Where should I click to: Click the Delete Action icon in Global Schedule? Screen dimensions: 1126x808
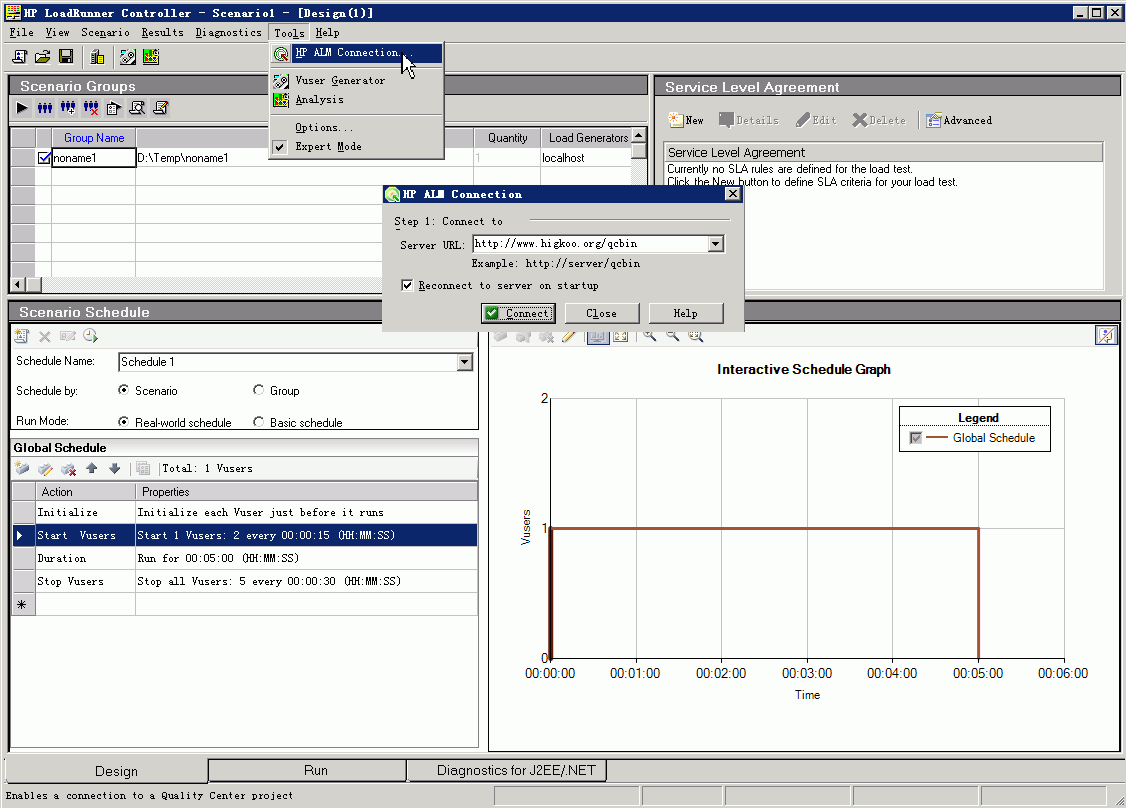(68, 468)
